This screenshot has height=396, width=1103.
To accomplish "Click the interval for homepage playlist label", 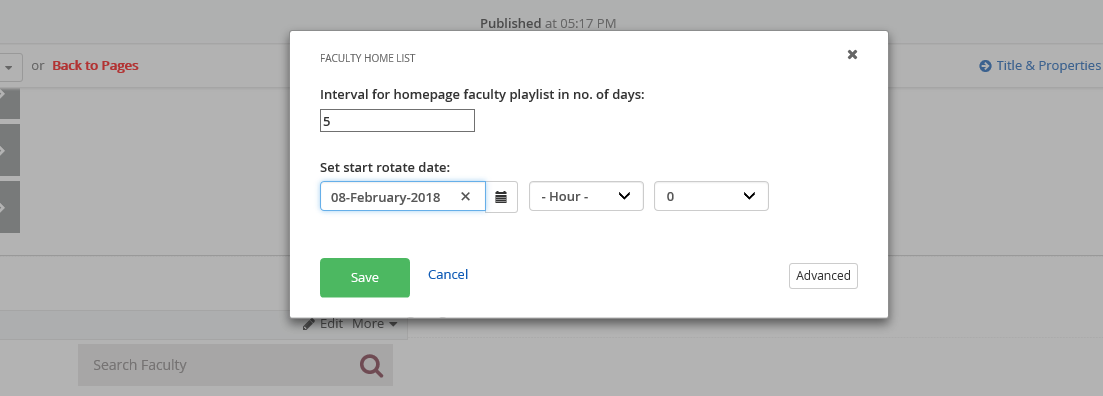I will point(482,94).
